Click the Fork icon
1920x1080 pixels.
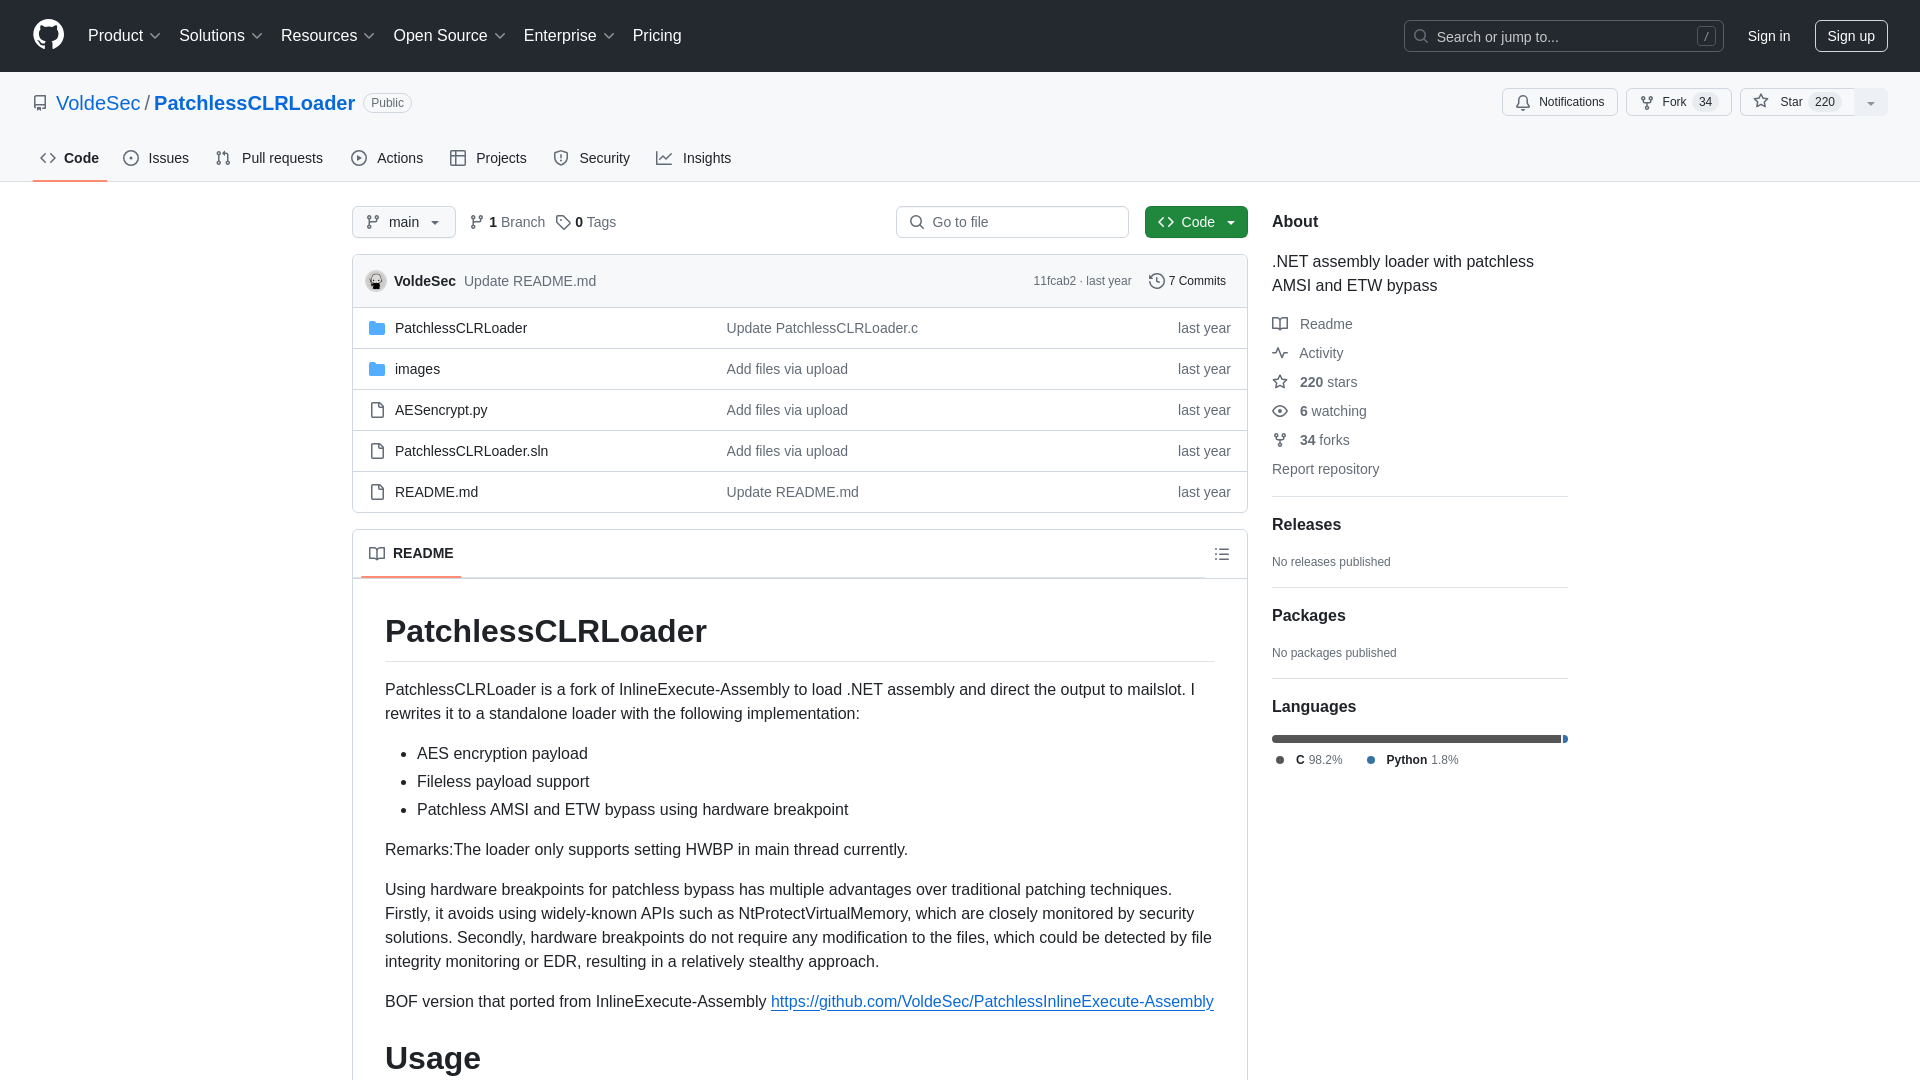(x=1647, y=103)
